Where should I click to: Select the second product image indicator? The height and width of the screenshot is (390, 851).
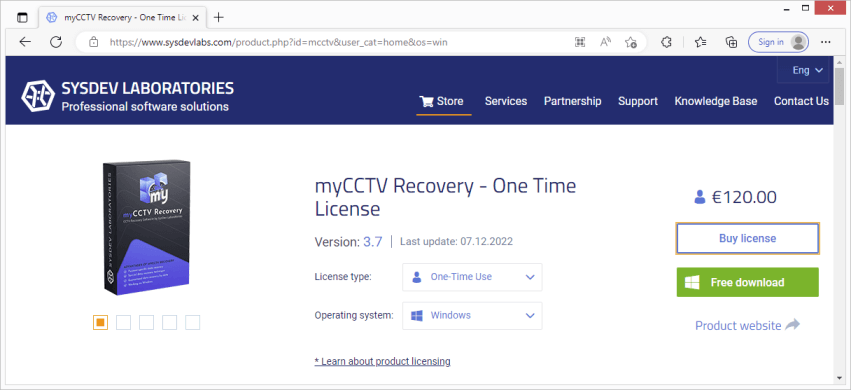pos(123,322)
